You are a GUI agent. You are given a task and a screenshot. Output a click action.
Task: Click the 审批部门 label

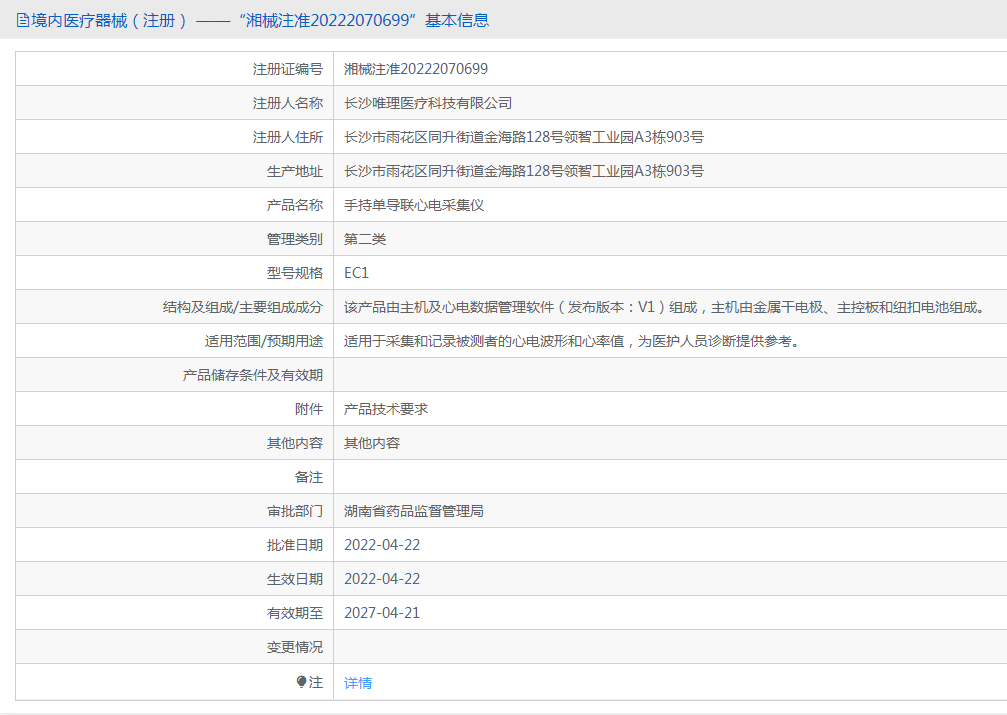click(x=295, y=511)
